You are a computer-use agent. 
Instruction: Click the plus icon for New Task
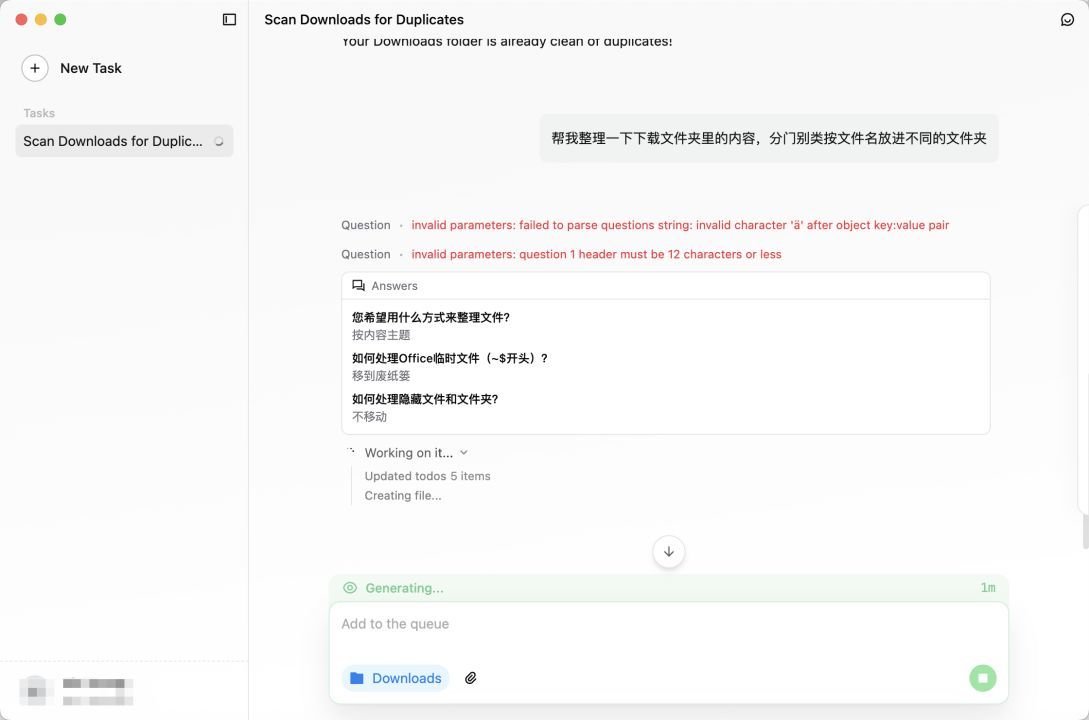click(x=35, y=68)
